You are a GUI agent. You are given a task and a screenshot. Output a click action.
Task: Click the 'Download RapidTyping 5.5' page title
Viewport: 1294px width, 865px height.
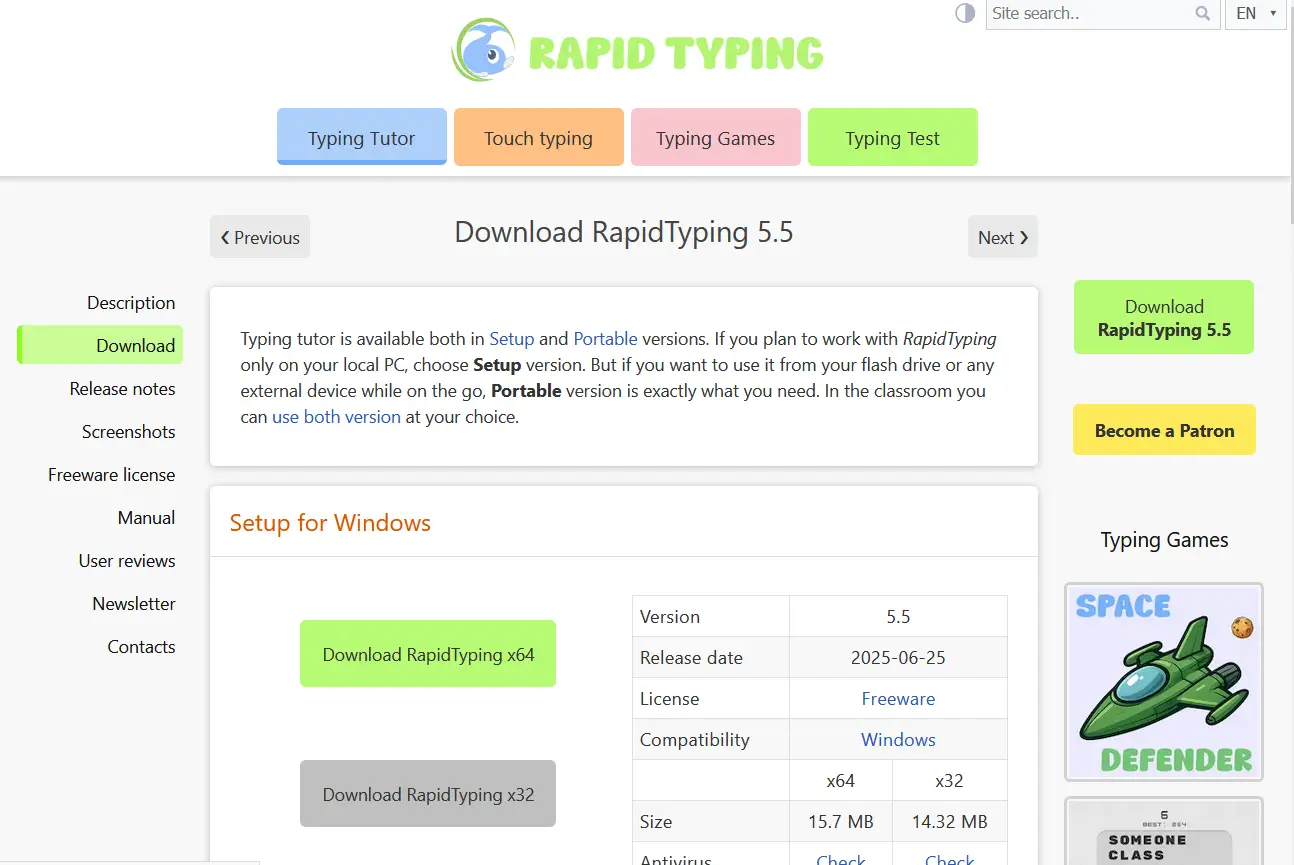624,232
